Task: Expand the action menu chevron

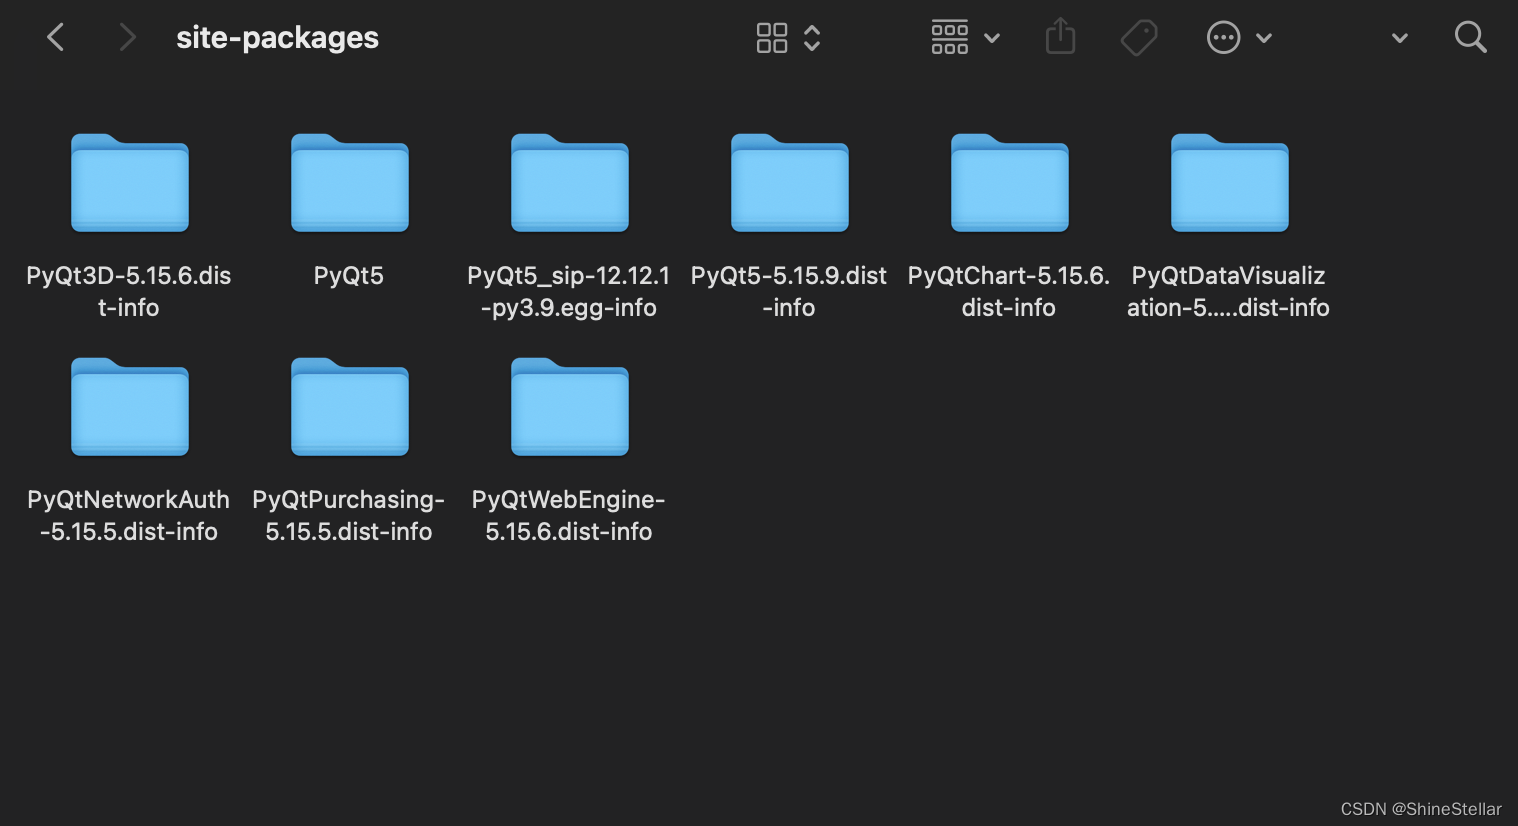Action: [1264, 38]
